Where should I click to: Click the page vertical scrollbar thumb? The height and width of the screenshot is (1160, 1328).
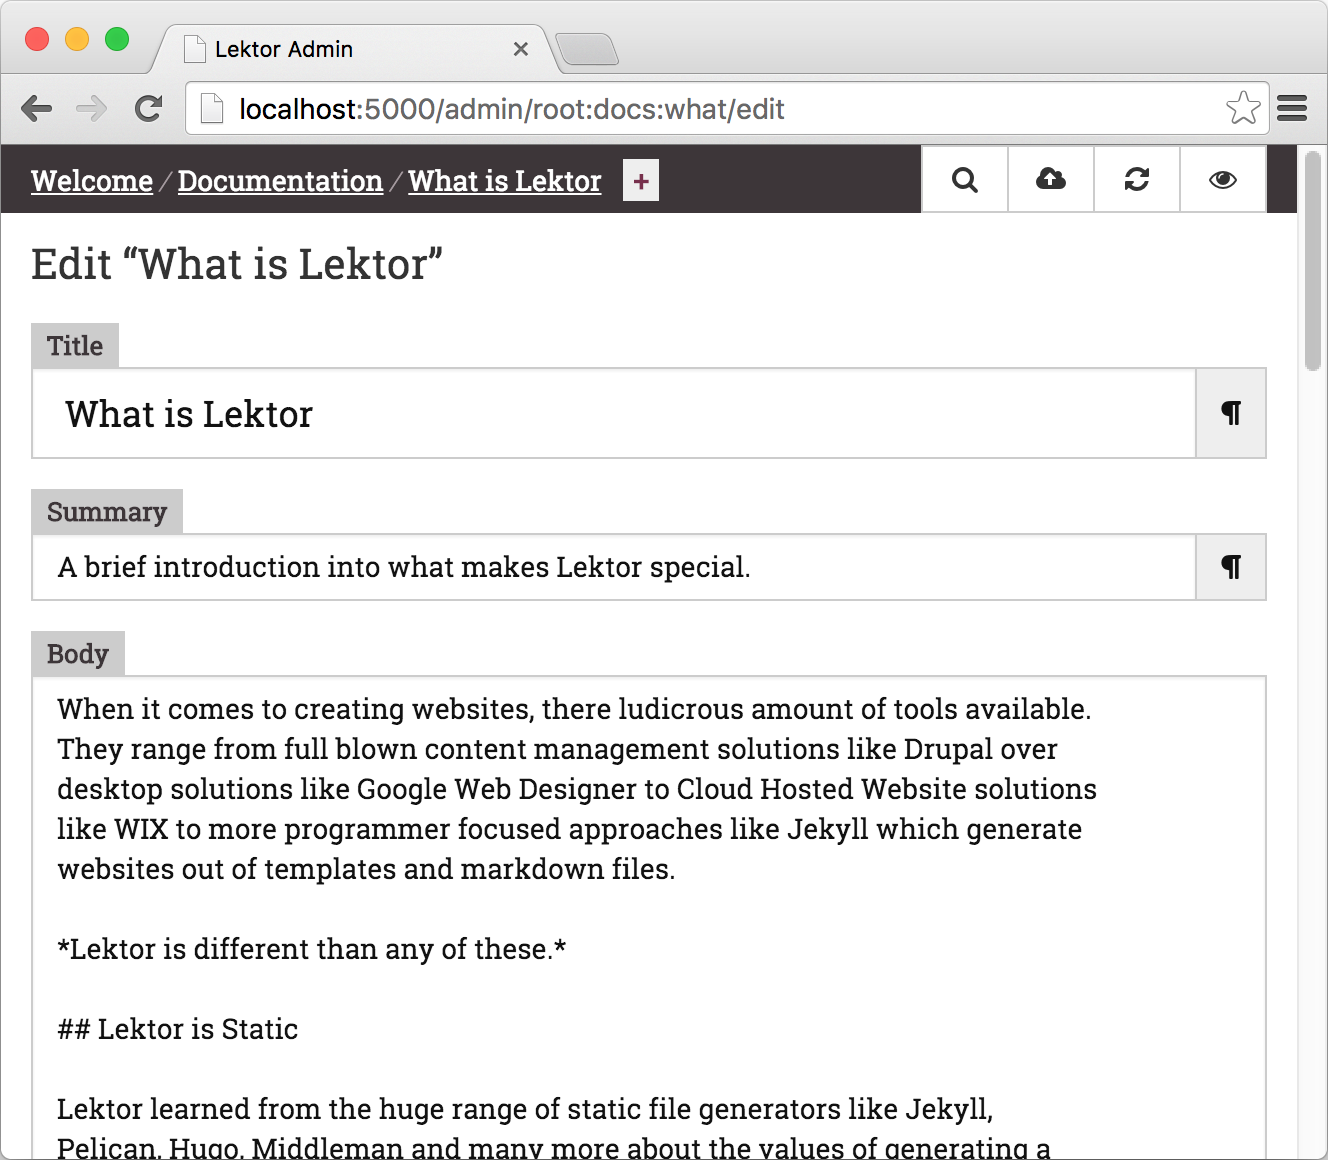(1313, 260)
